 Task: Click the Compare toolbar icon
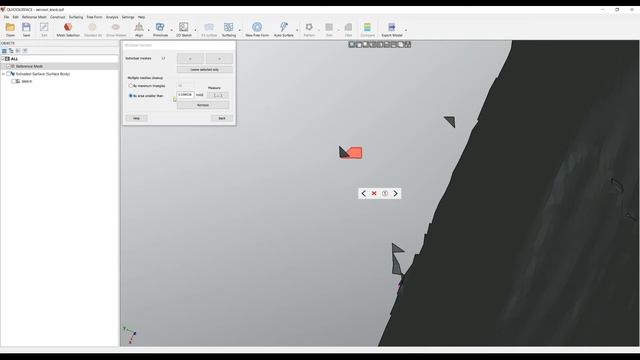(x=367, y=27)
